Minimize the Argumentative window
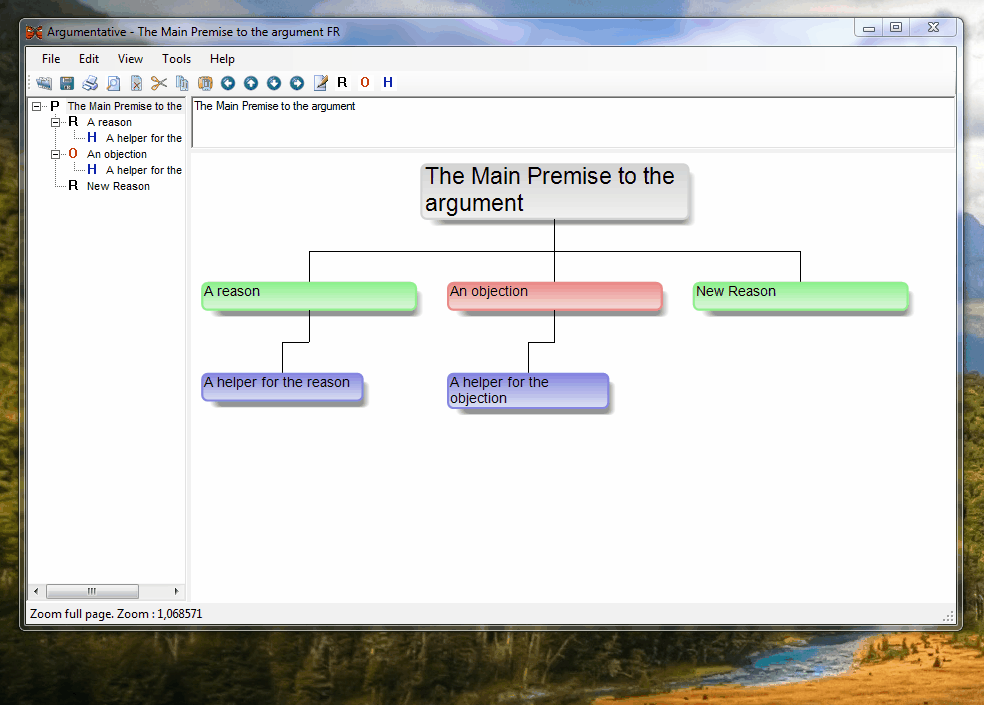 869,28
